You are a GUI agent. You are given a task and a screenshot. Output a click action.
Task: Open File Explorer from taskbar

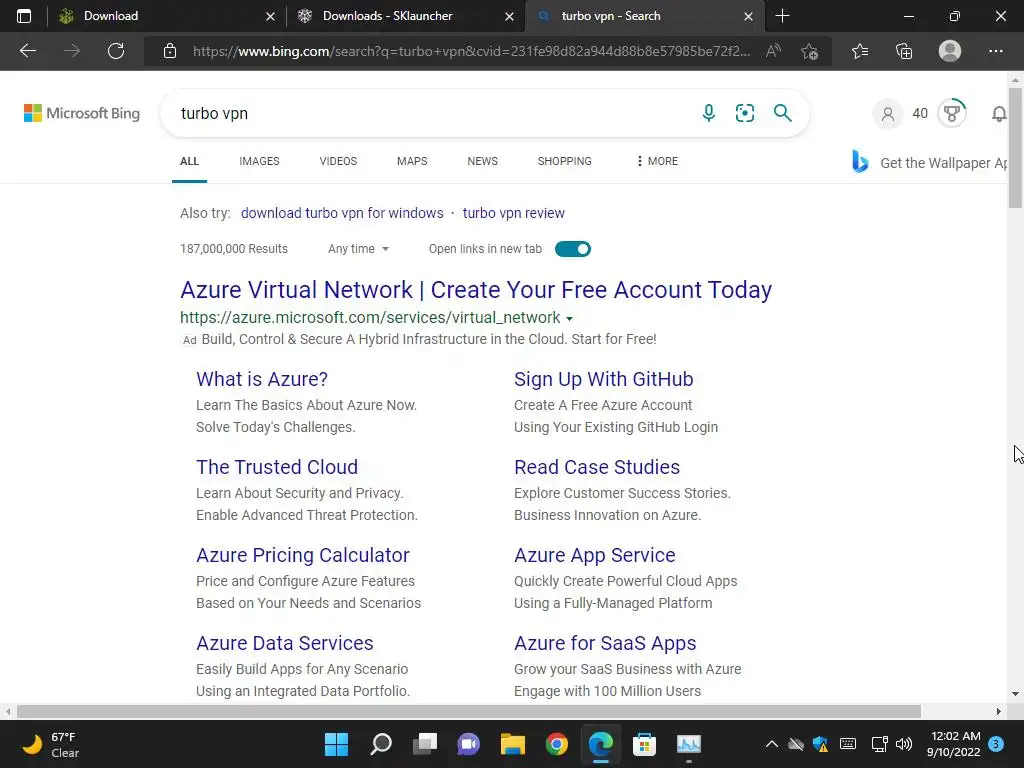point(513,744)
